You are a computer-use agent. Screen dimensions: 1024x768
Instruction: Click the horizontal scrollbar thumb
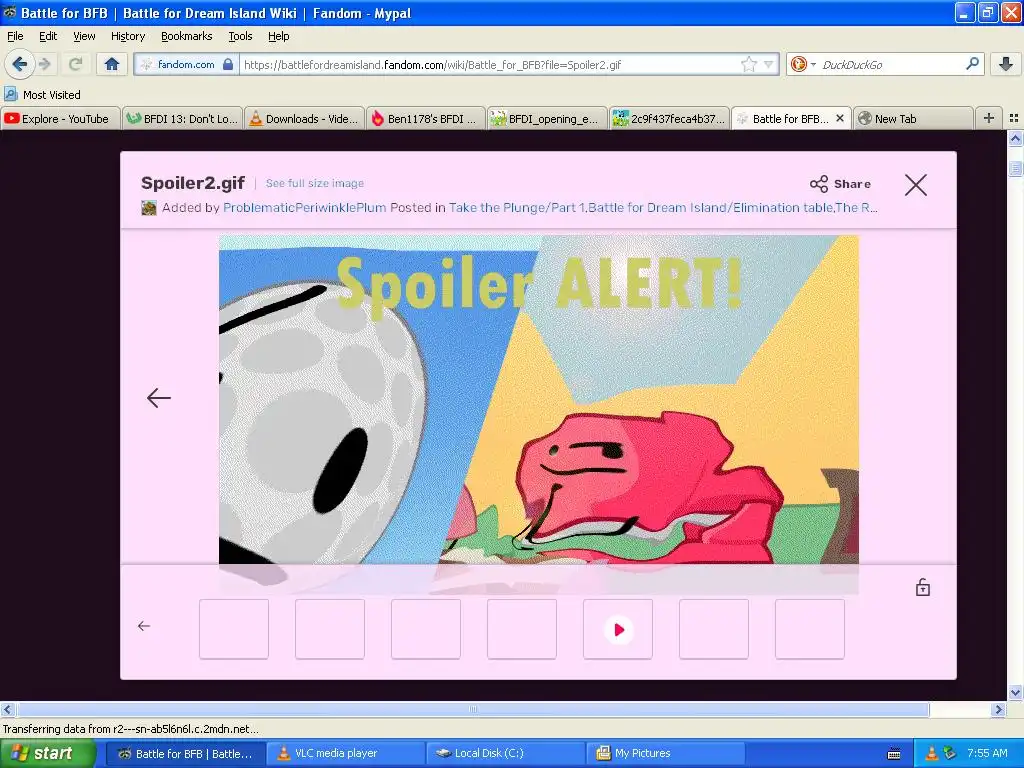tap(473, 709)
